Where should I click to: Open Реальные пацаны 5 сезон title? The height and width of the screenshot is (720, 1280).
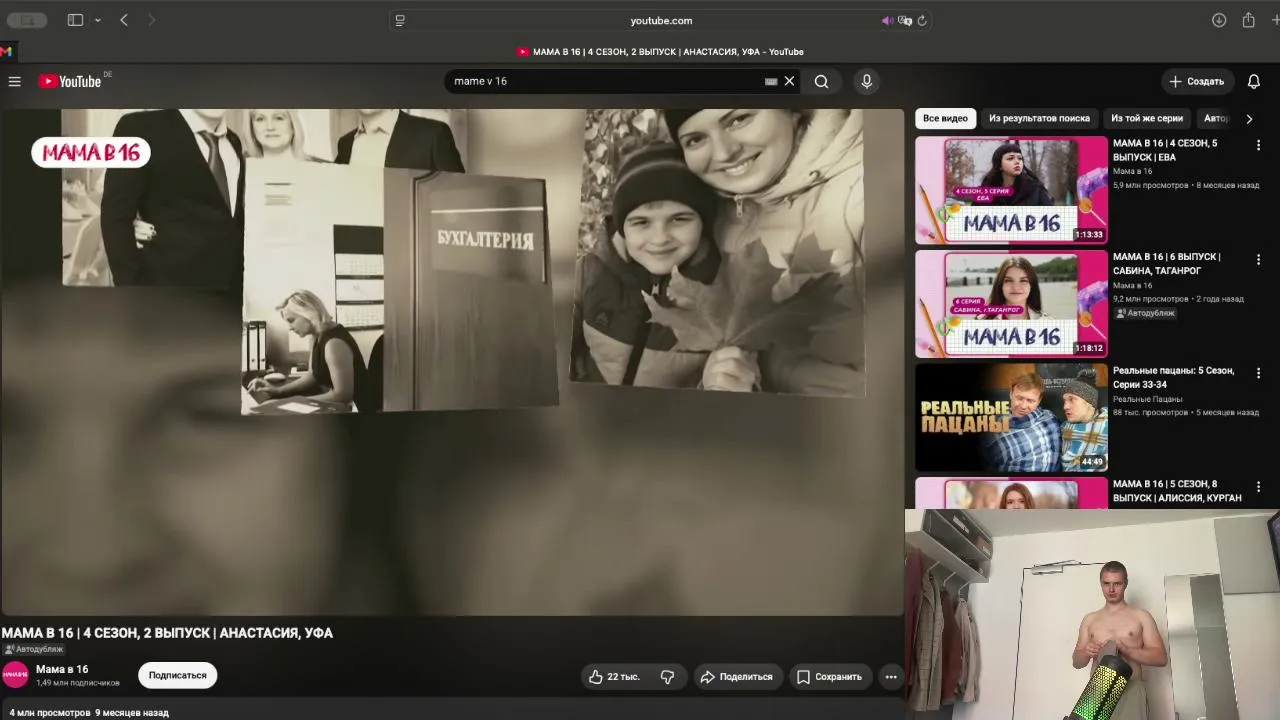coord(1173,377)
